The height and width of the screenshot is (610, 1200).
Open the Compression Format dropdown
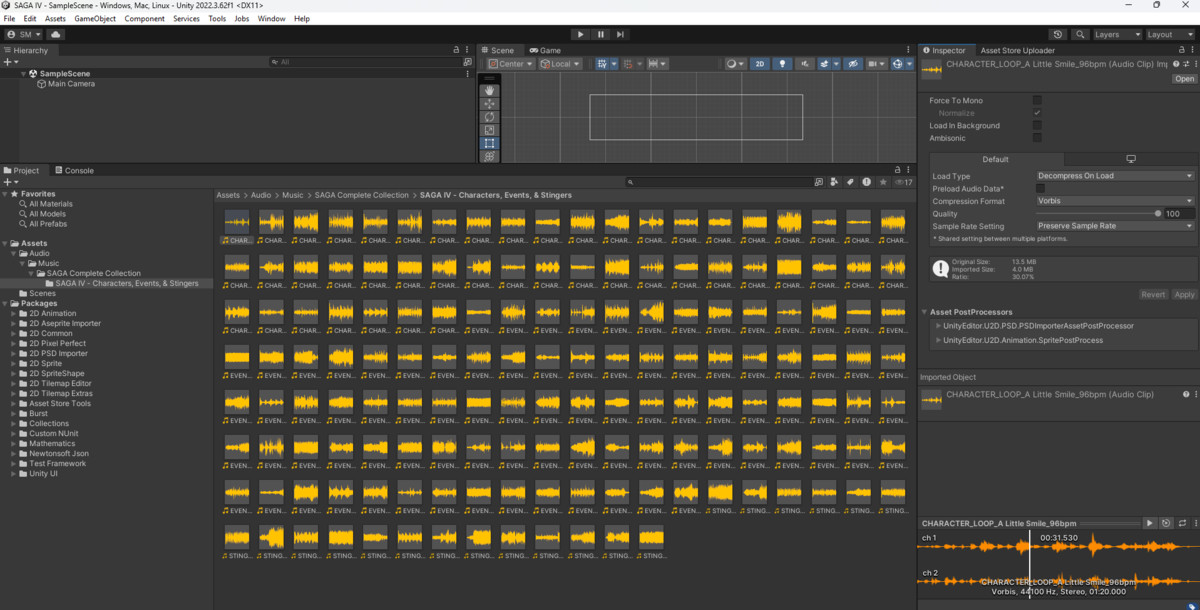click(1114, 201)
